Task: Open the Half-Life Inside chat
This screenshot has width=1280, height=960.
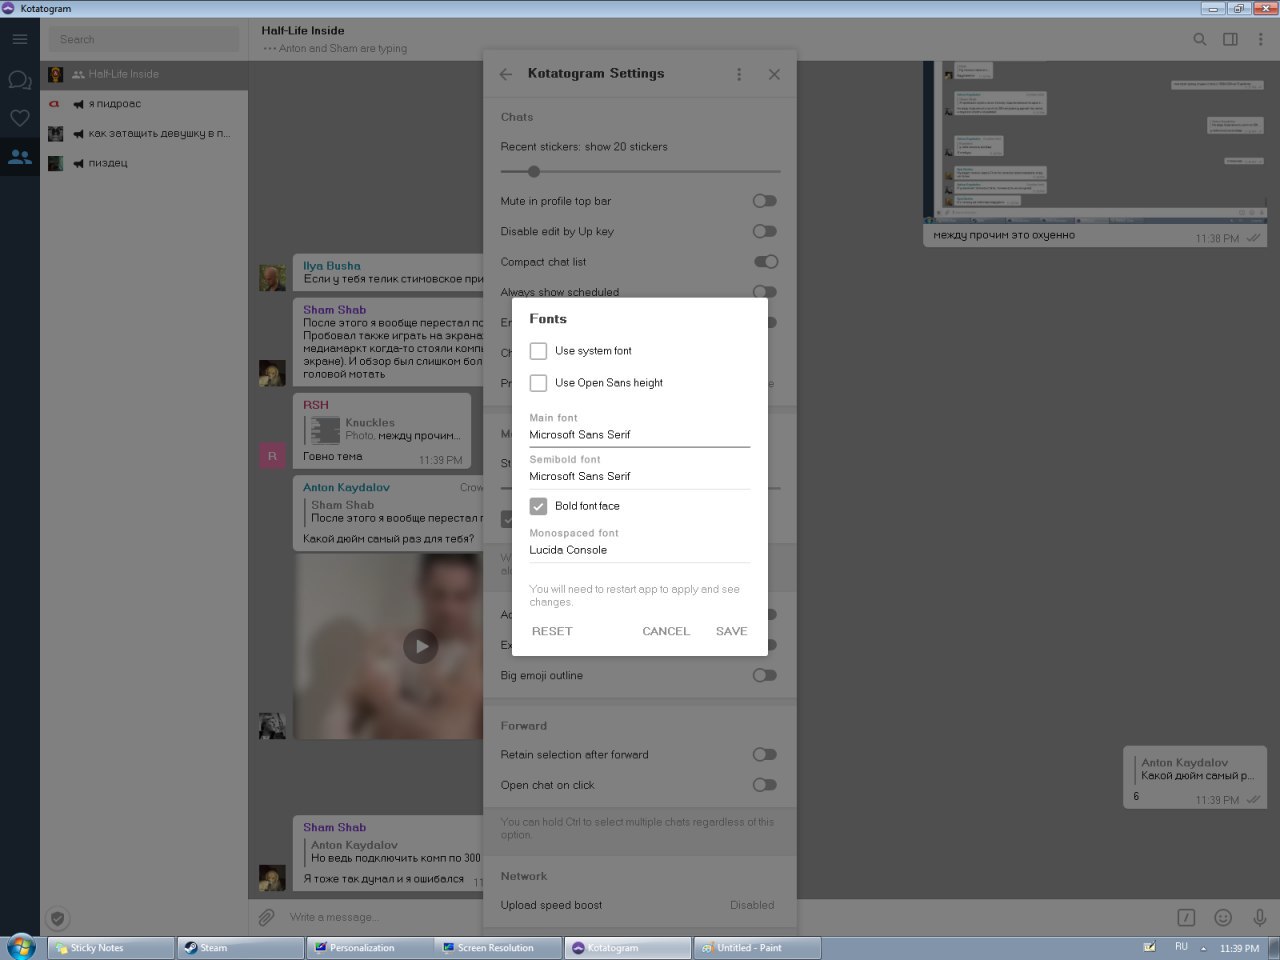Action: [144, 74]
